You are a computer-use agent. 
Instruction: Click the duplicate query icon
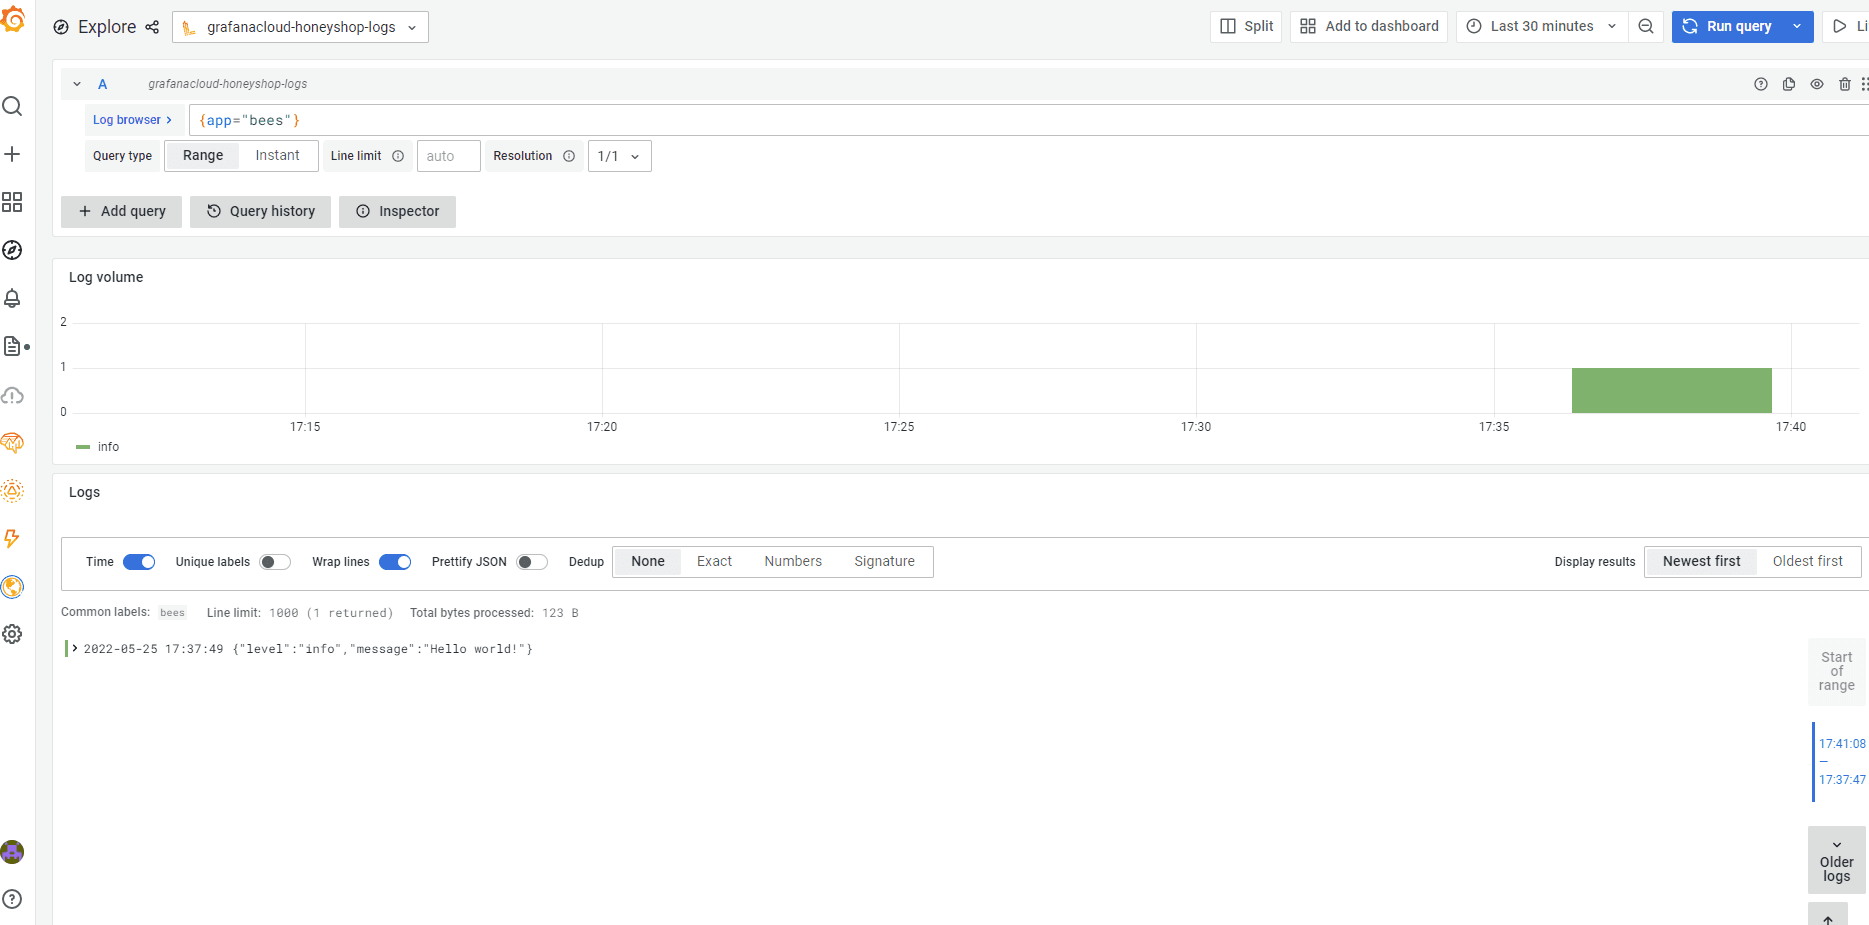click(1789, 84)
